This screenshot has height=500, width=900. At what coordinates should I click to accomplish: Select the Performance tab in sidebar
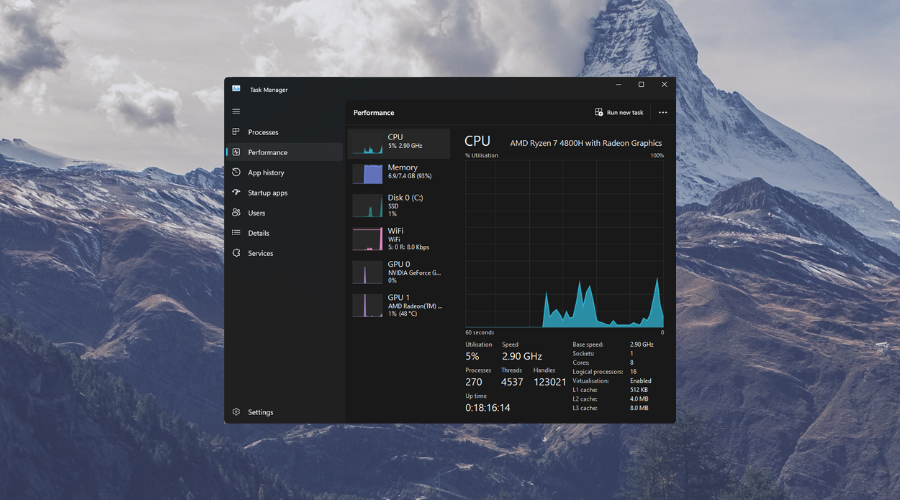[267, 152]
